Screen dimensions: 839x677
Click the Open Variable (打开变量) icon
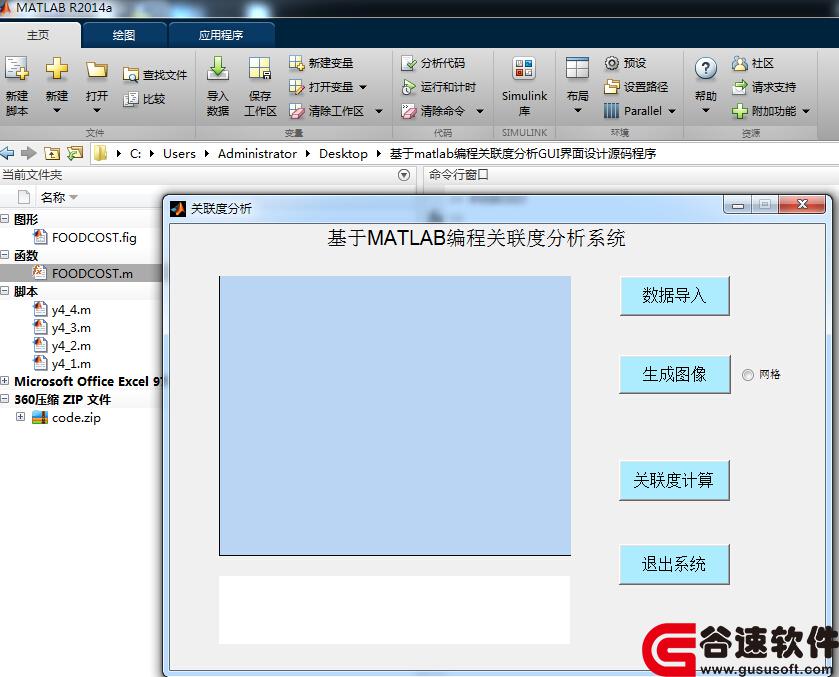tap(296, 87)
